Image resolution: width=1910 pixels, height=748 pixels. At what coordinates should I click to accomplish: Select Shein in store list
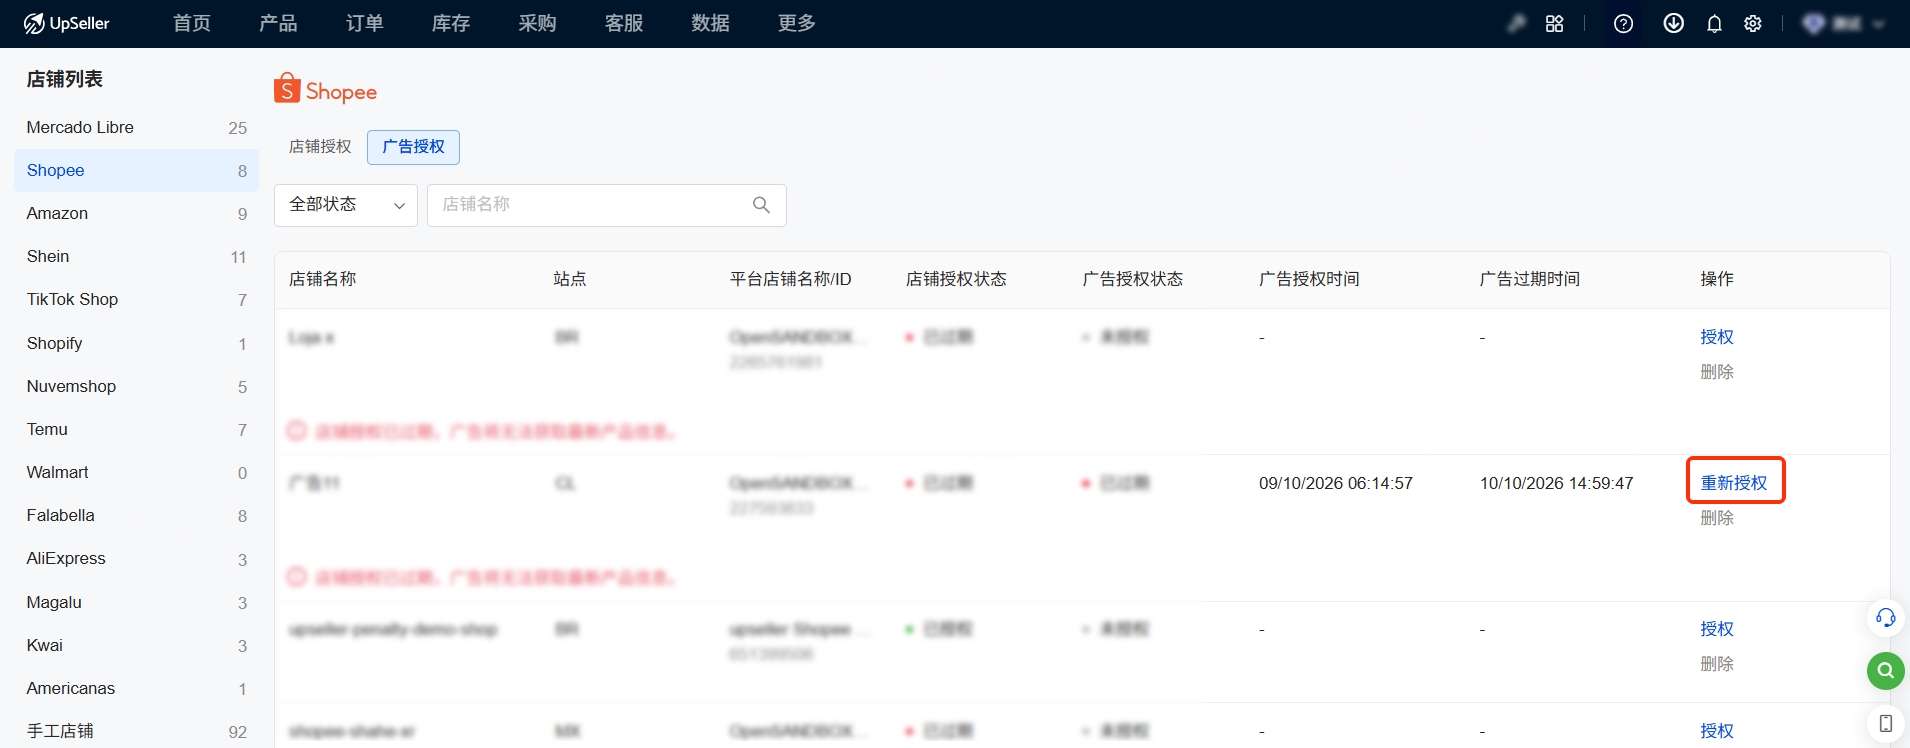click(136, 256)
